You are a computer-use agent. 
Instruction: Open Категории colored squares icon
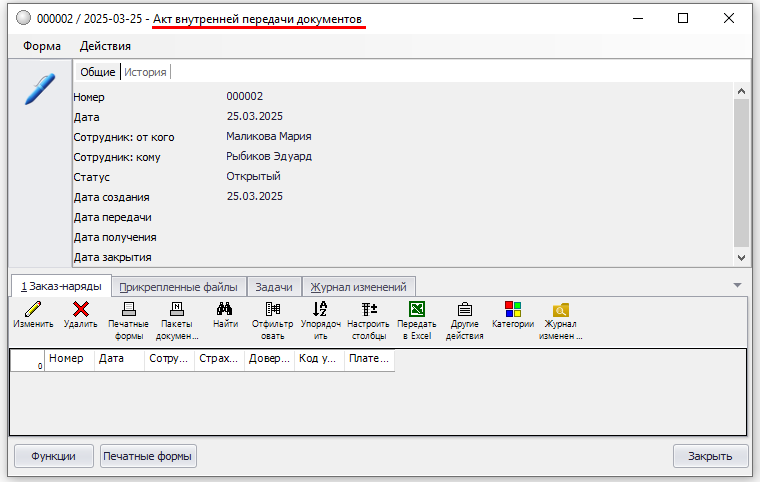512,310
